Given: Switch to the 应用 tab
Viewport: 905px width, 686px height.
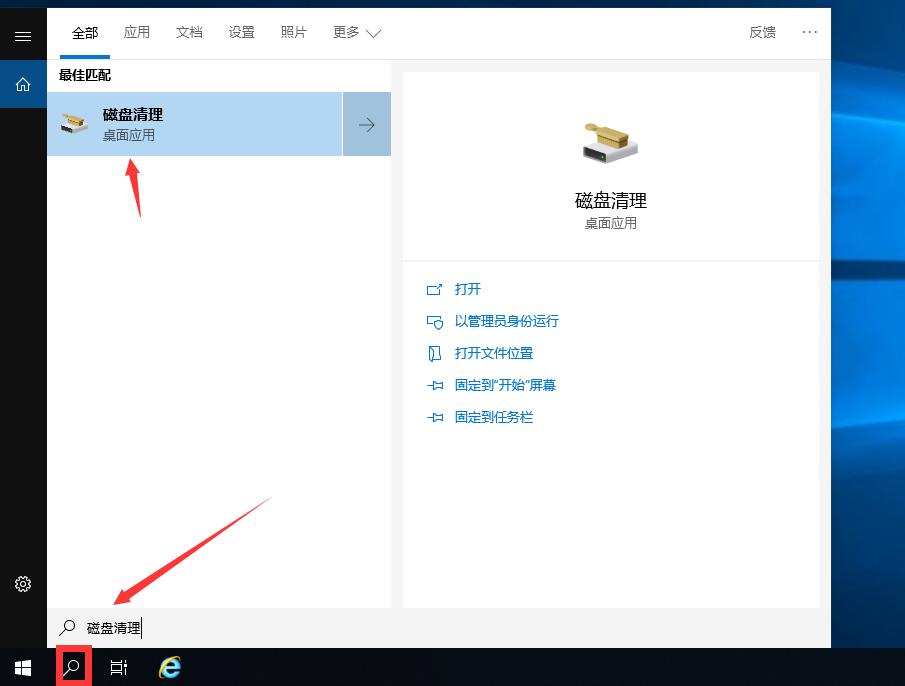Looking at the screenshot, I should 137,32.
